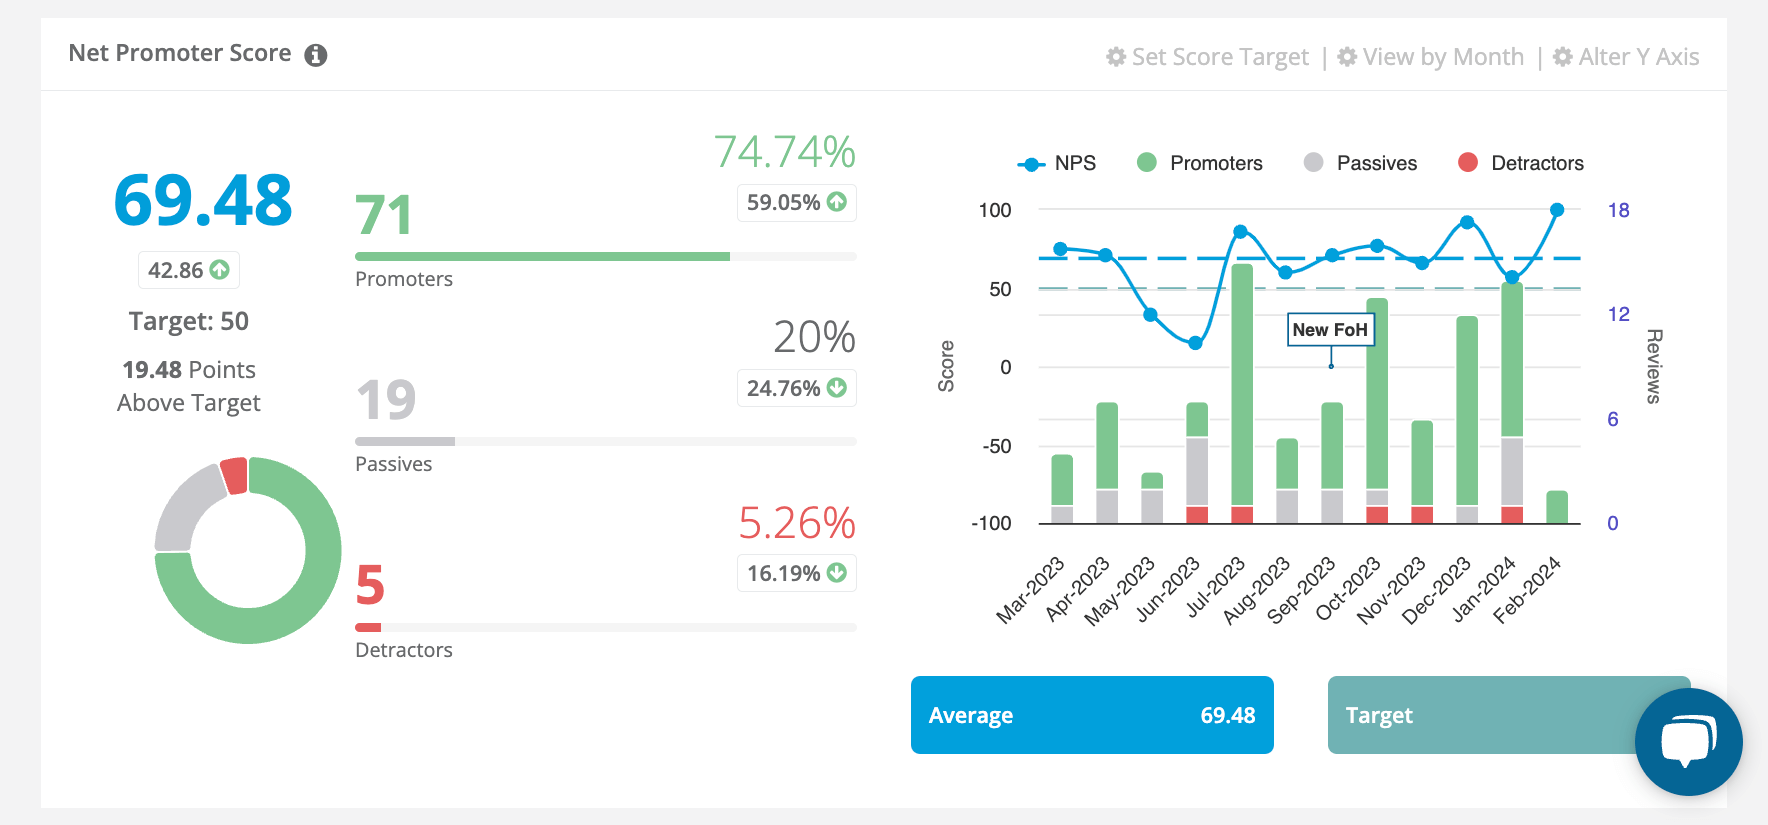1768x825 pixels.
Task: Toggle the NPS series in chart legend
Action: click(x=1057, y=163)
